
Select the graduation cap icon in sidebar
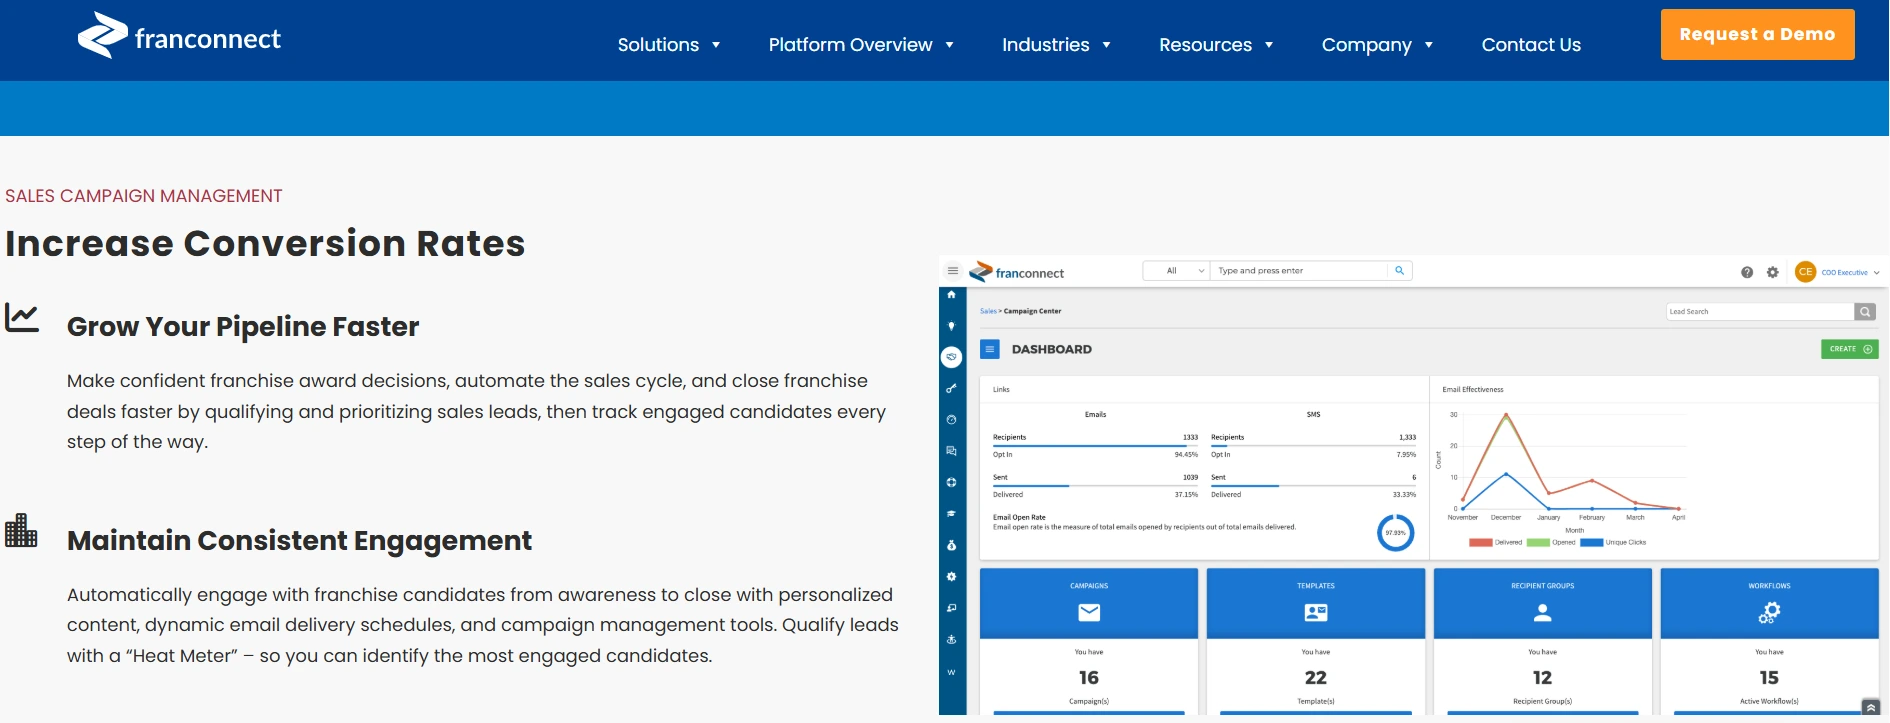coord(951,513)
